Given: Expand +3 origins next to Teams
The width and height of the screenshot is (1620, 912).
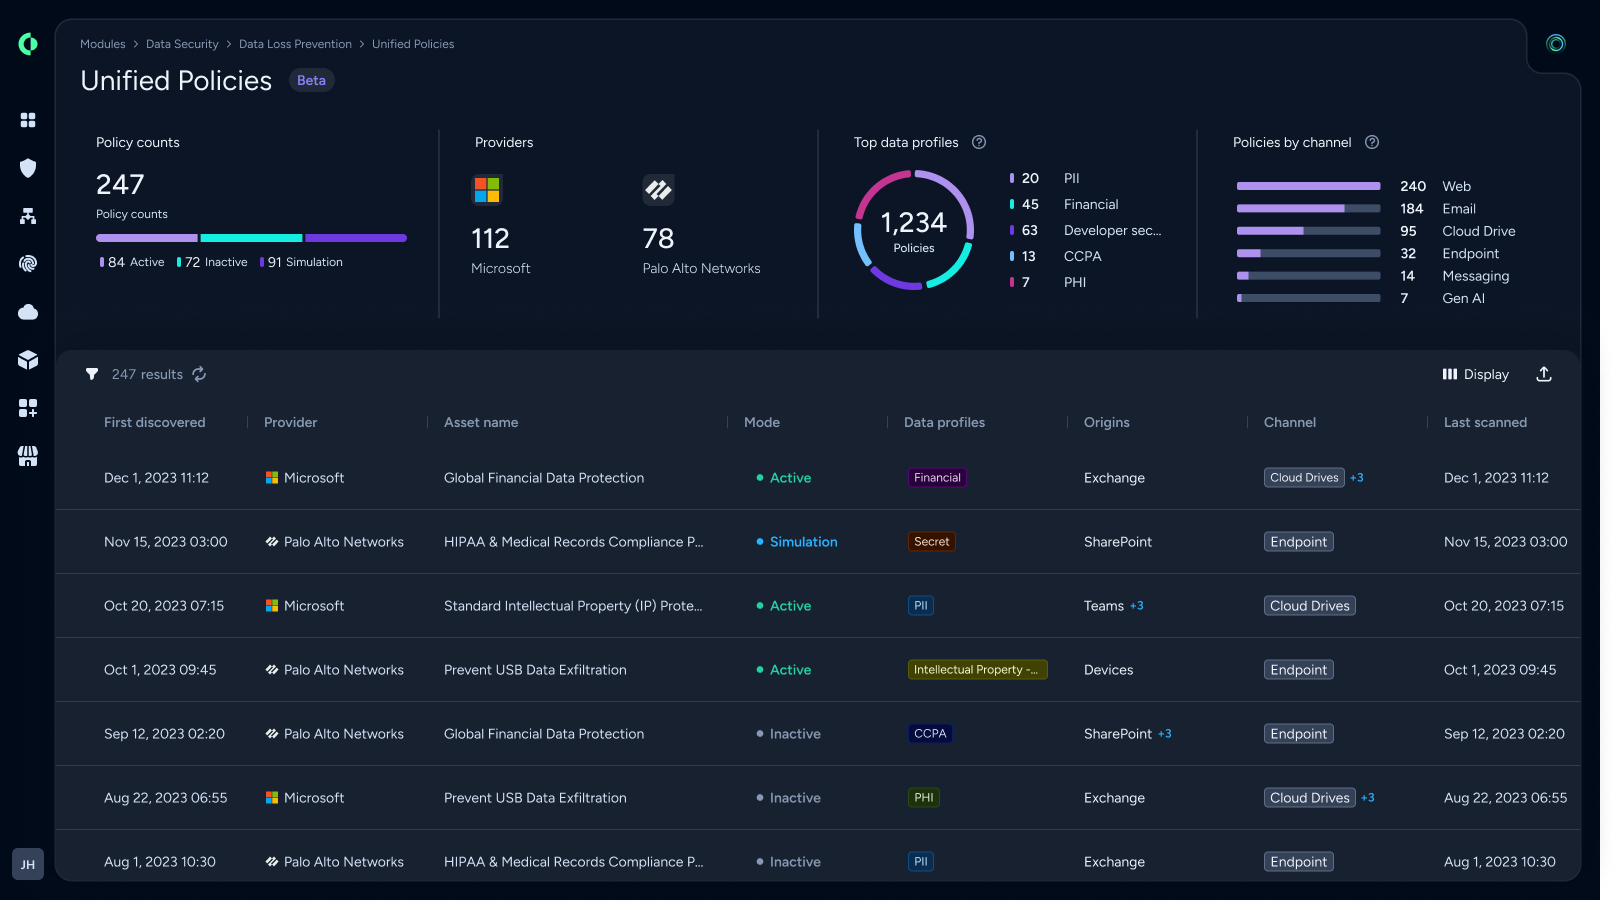Looking at the screenshot, I should tap(1152, 613).
